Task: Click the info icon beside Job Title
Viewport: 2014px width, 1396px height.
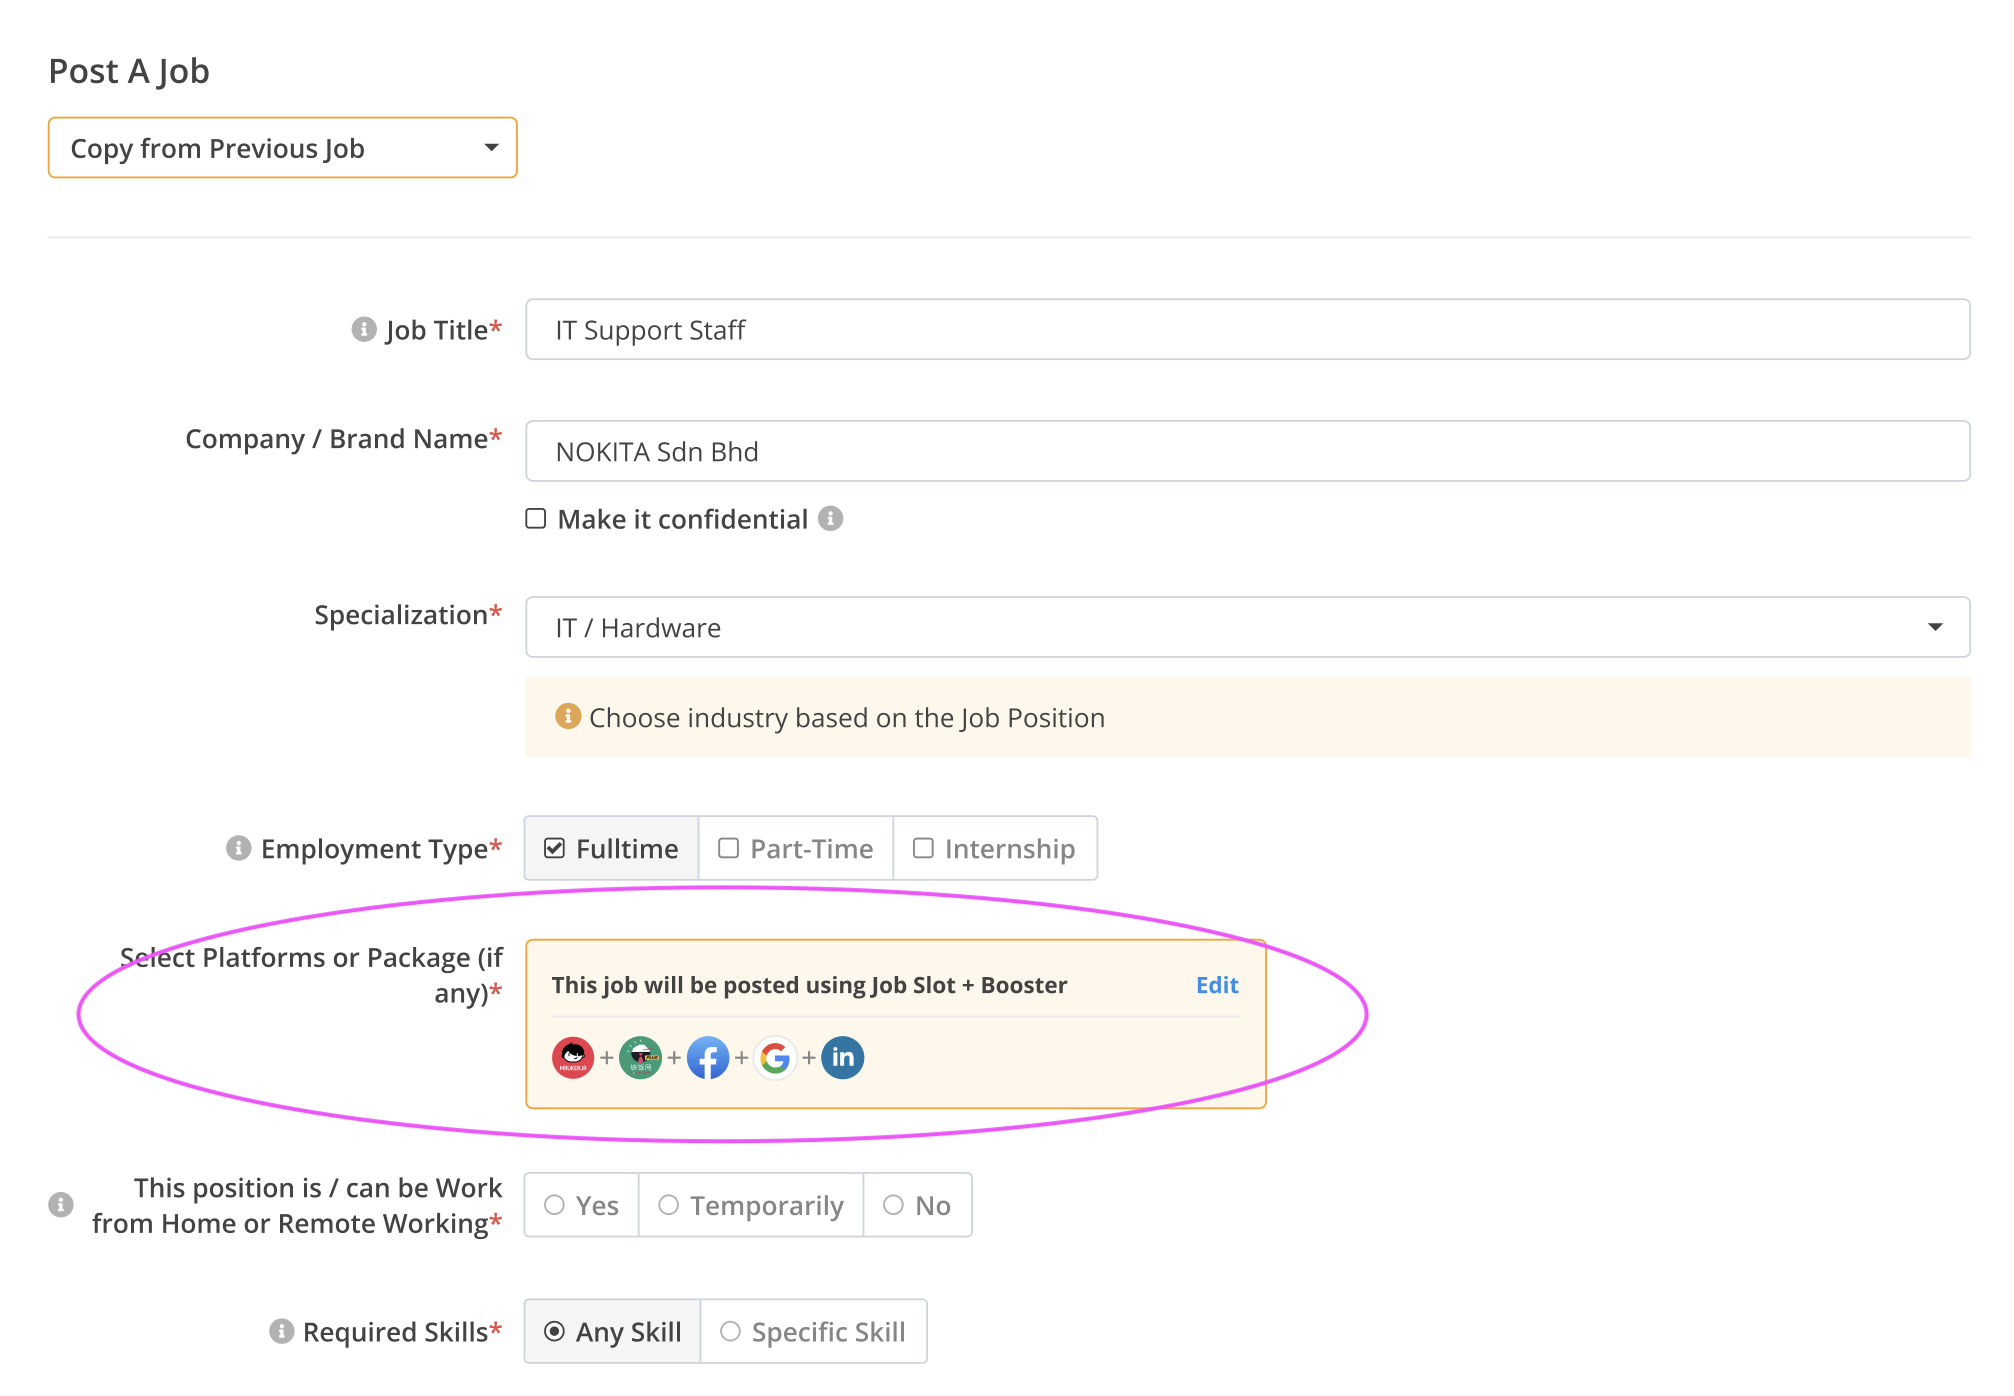Action: point(364,329)
